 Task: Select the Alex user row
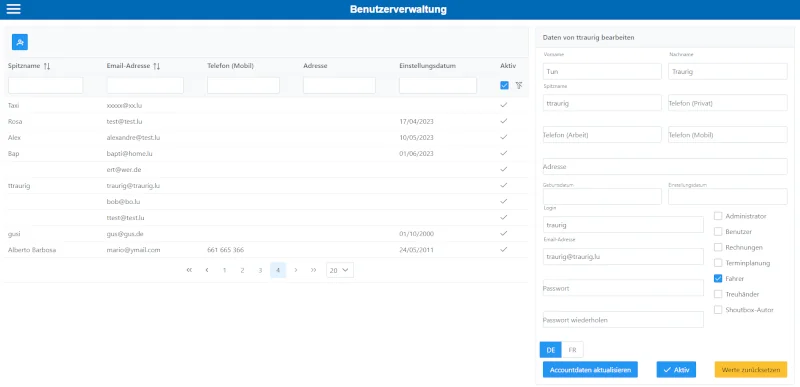click(266, 137)
